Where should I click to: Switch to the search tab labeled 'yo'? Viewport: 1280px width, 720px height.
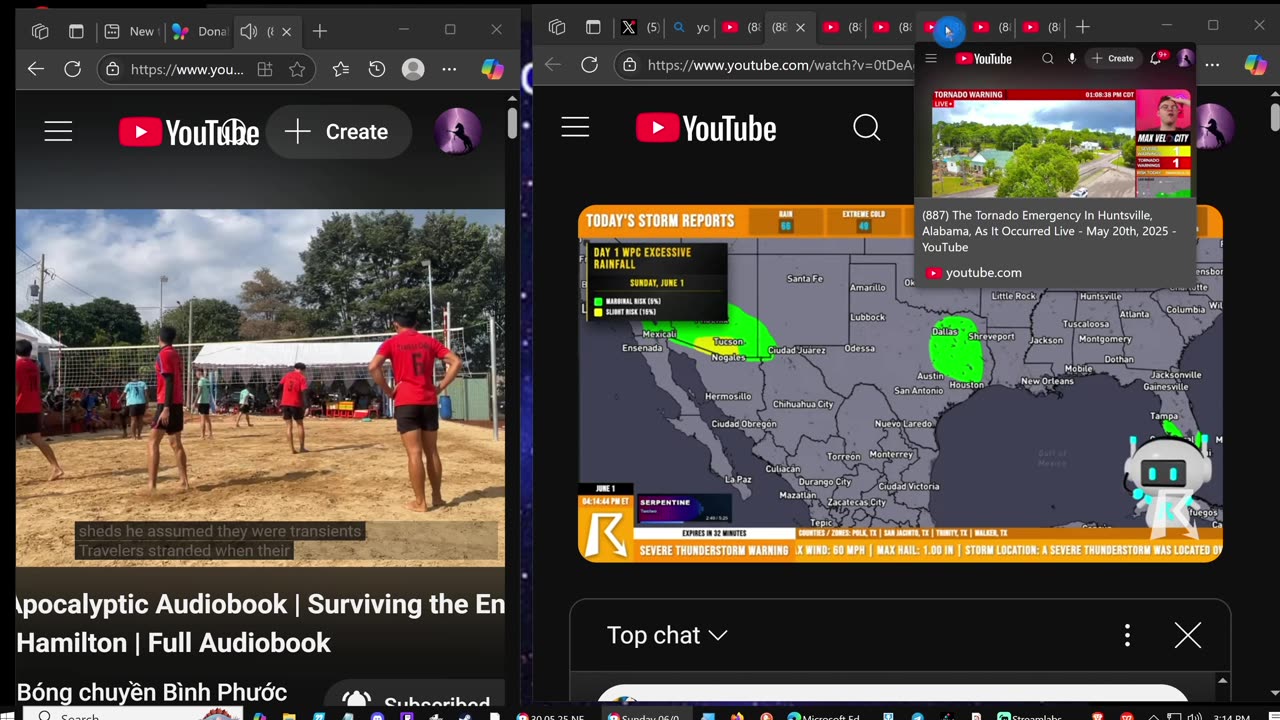(691, 27)
